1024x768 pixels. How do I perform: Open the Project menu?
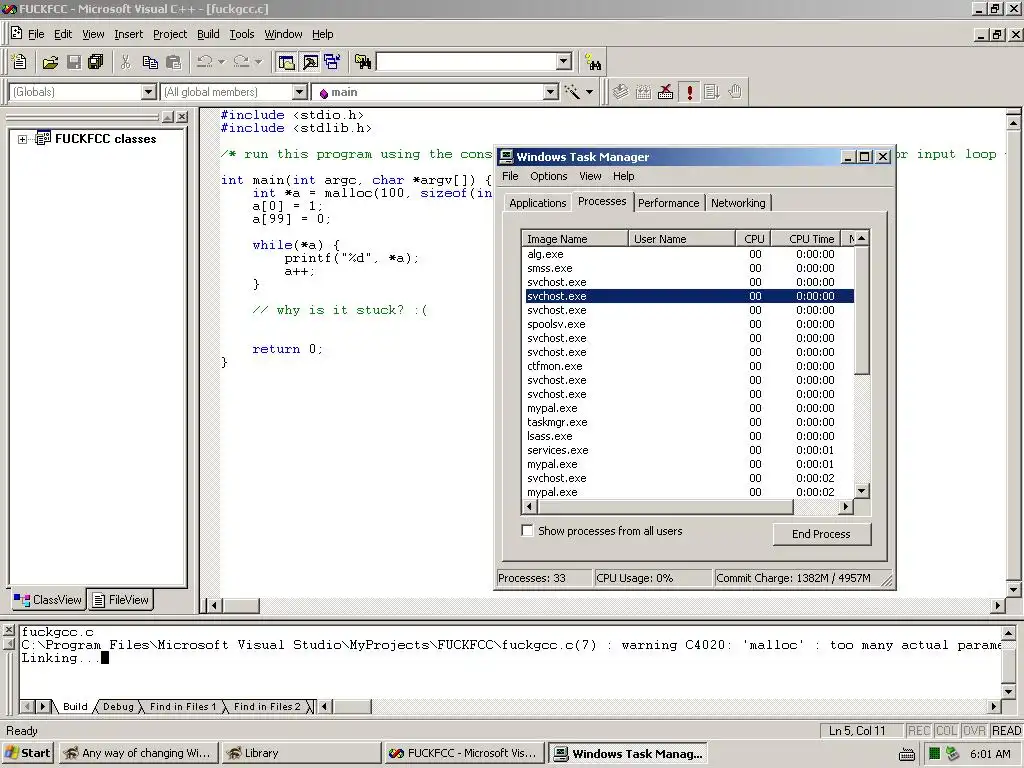coord(170,34)
